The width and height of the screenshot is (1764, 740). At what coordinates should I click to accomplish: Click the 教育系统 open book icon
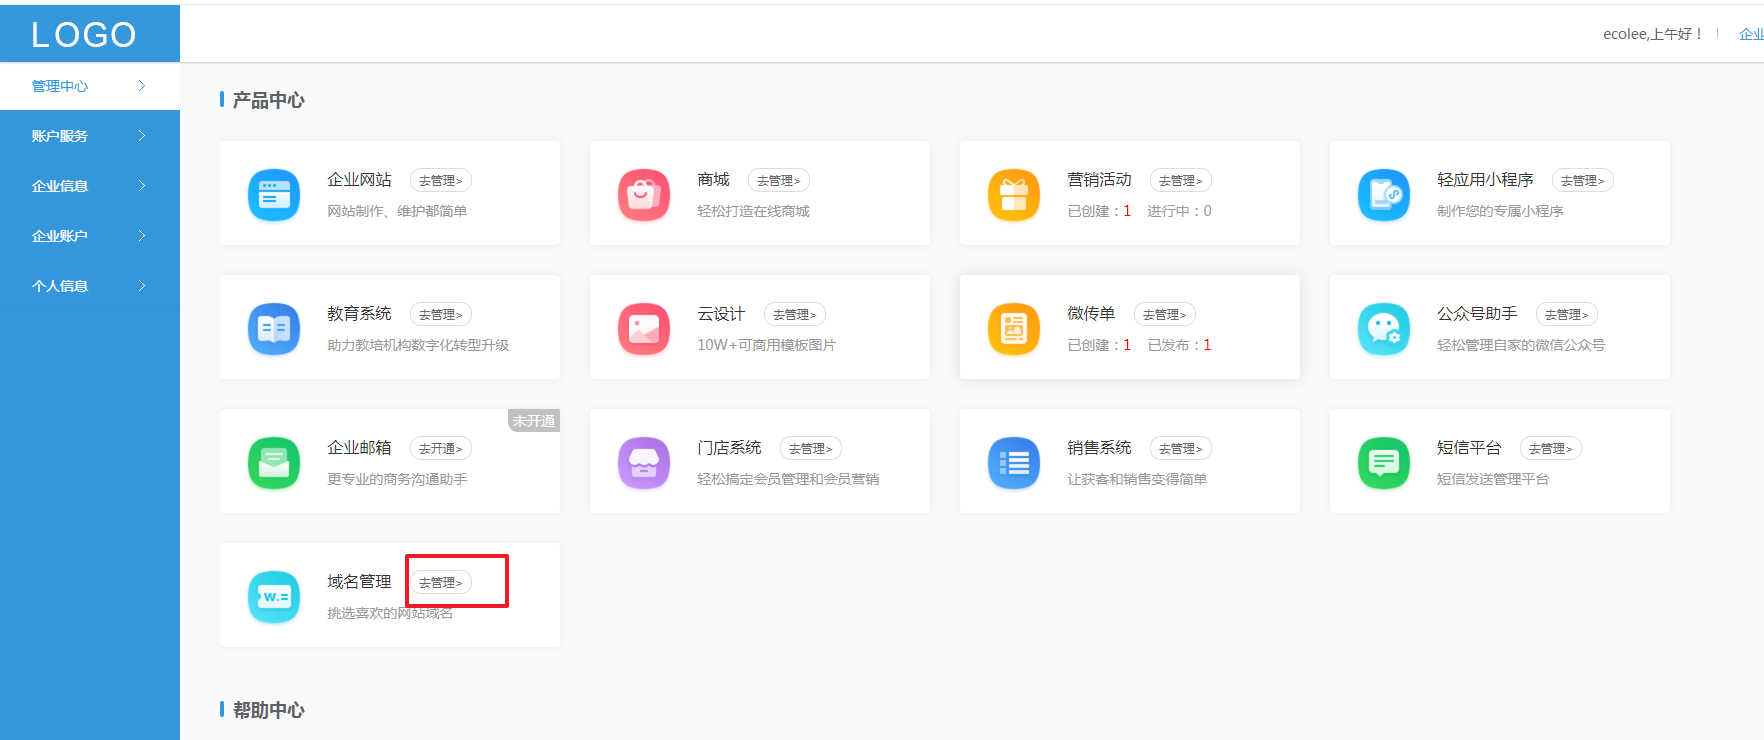[x=274, y=329]
